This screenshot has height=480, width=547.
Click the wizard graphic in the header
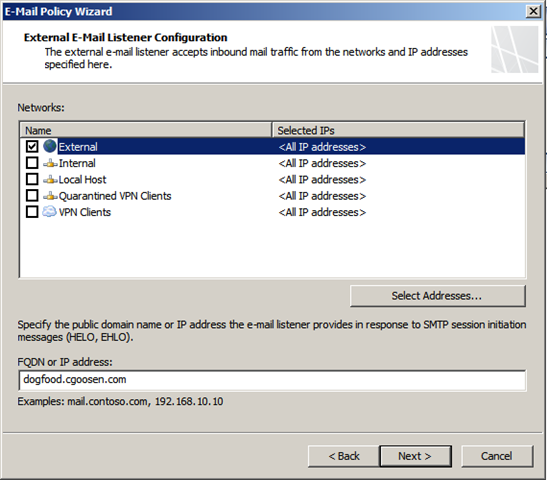(515, 50)
